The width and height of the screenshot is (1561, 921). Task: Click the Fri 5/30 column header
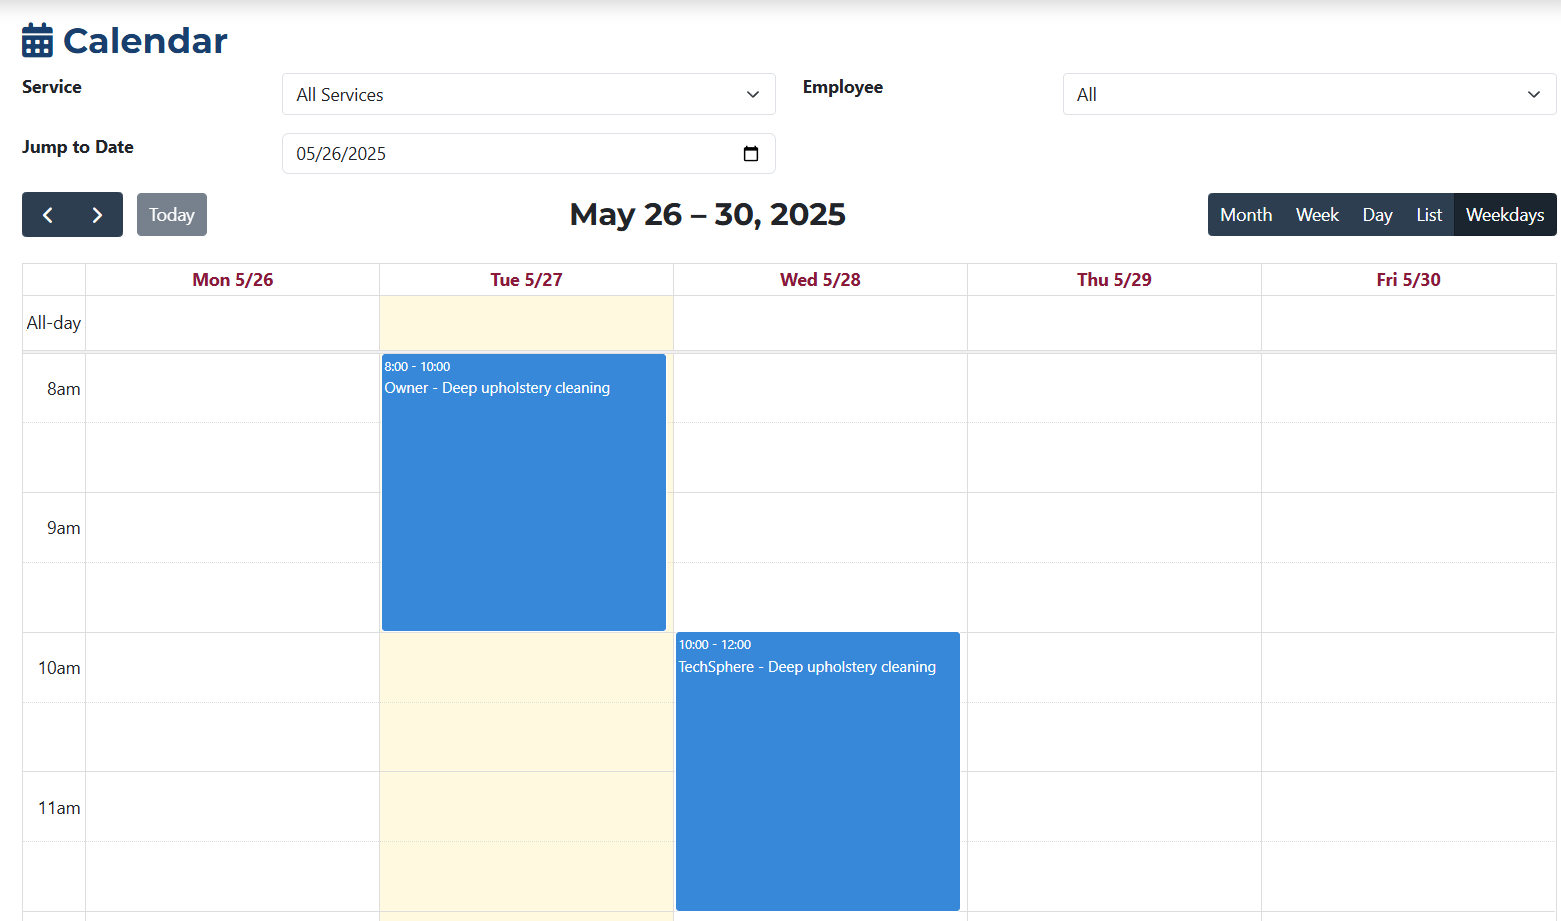pyautogui.click(x=1408, y=279)
